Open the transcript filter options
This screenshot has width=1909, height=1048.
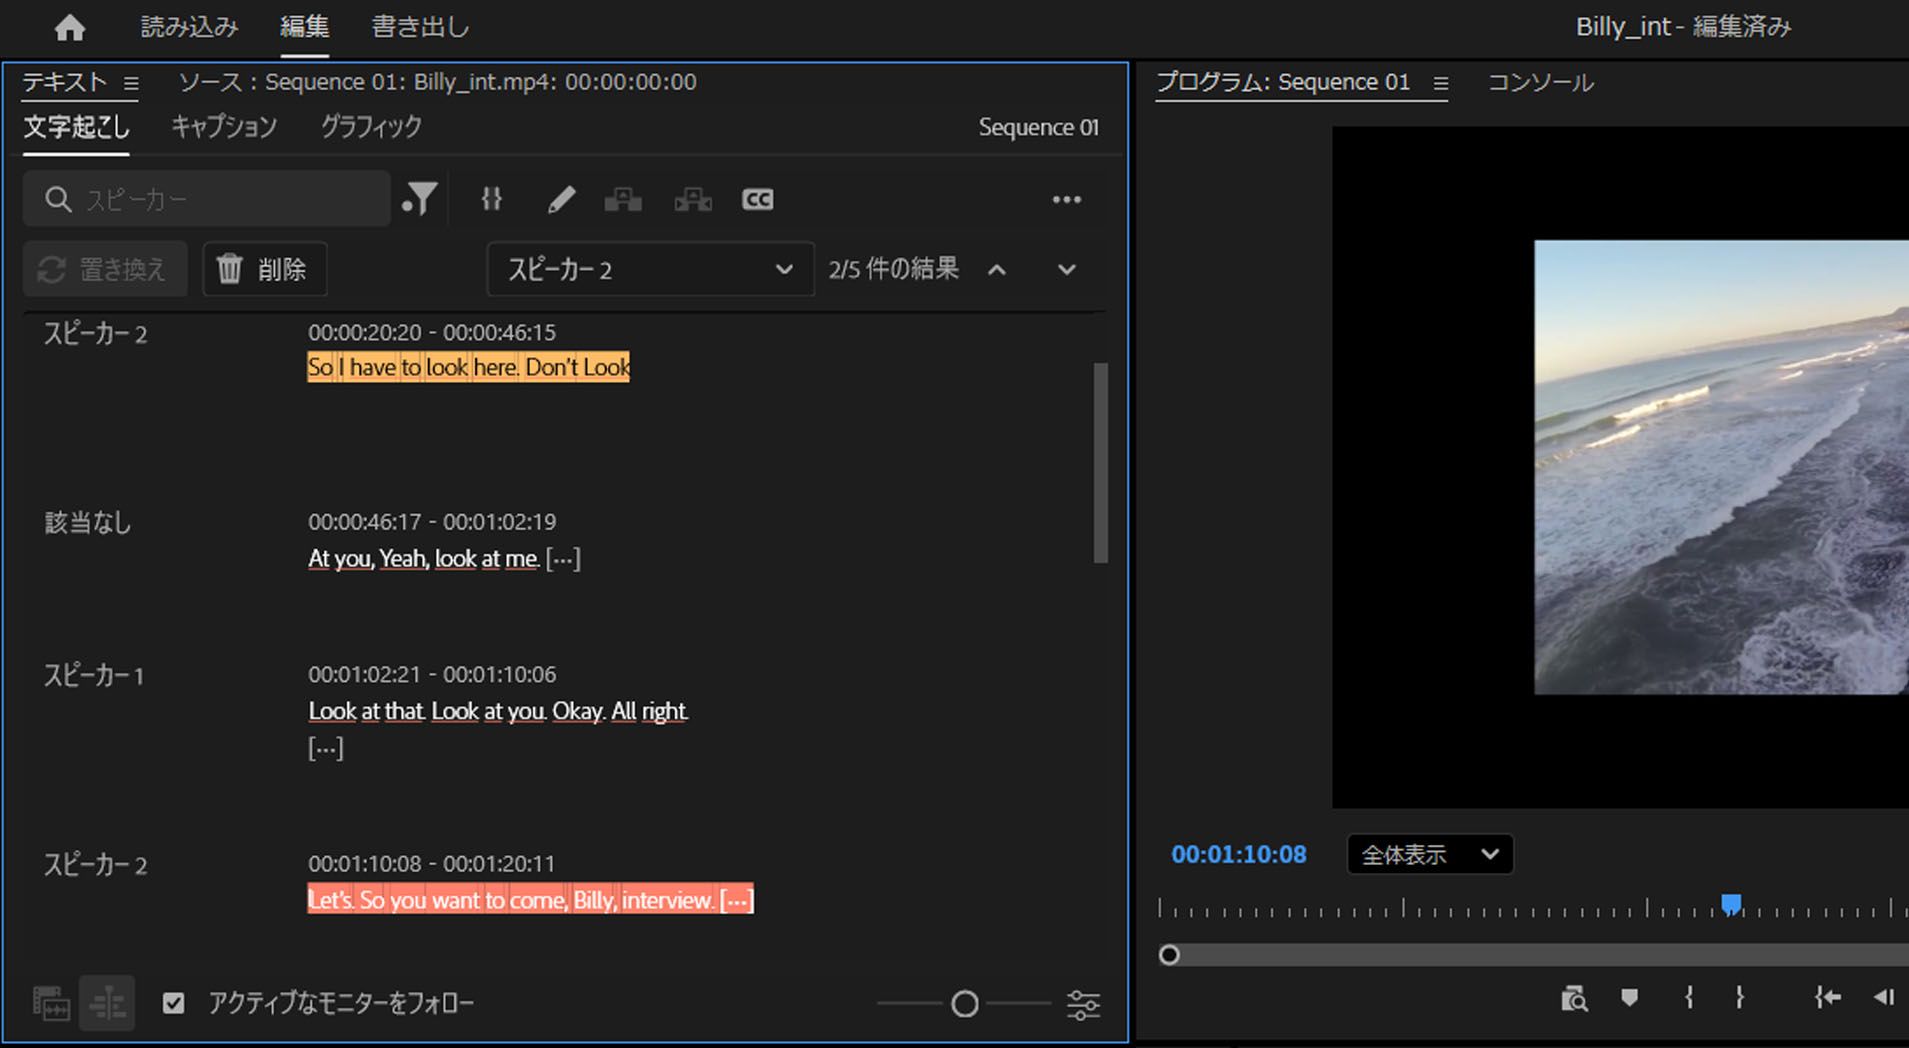click(420, 198)
